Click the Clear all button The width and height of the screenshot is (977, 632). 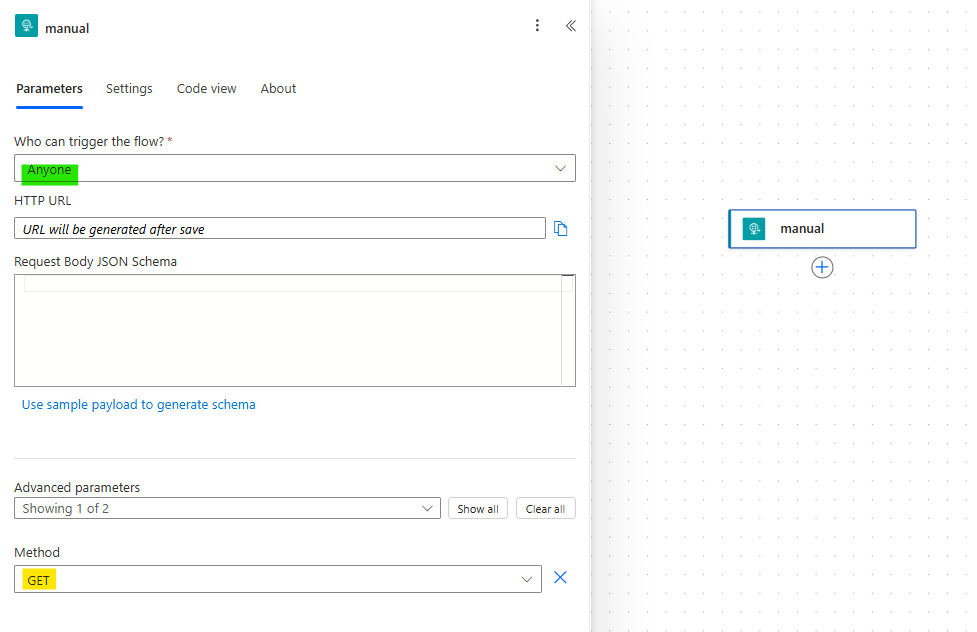click(x=545, y=508)
